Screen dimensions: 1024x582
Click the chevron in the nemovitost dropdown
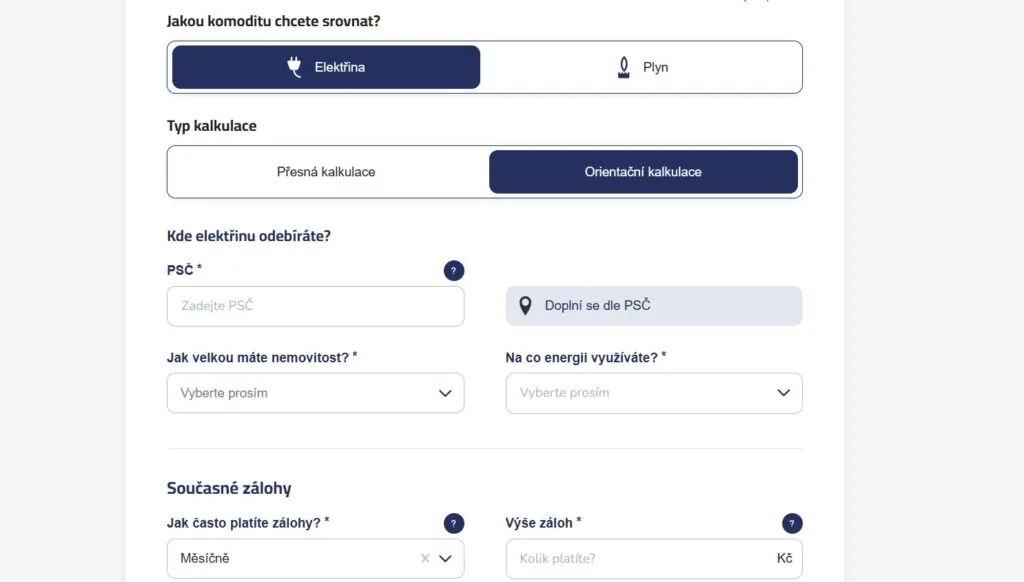tap(445, 393)
